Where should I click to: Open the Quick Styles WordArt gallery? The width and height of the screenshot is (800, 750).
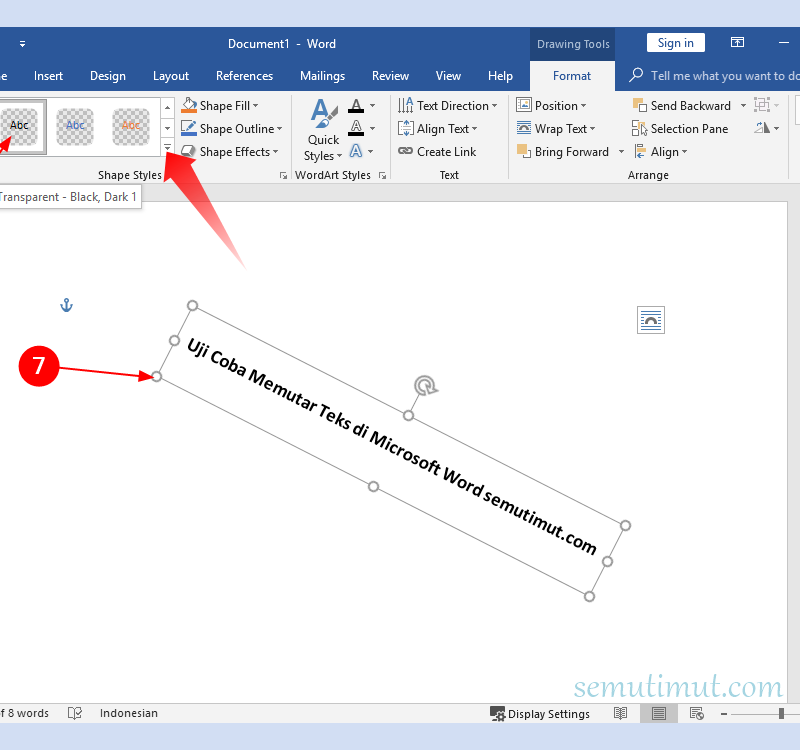(x=323, y=130)
